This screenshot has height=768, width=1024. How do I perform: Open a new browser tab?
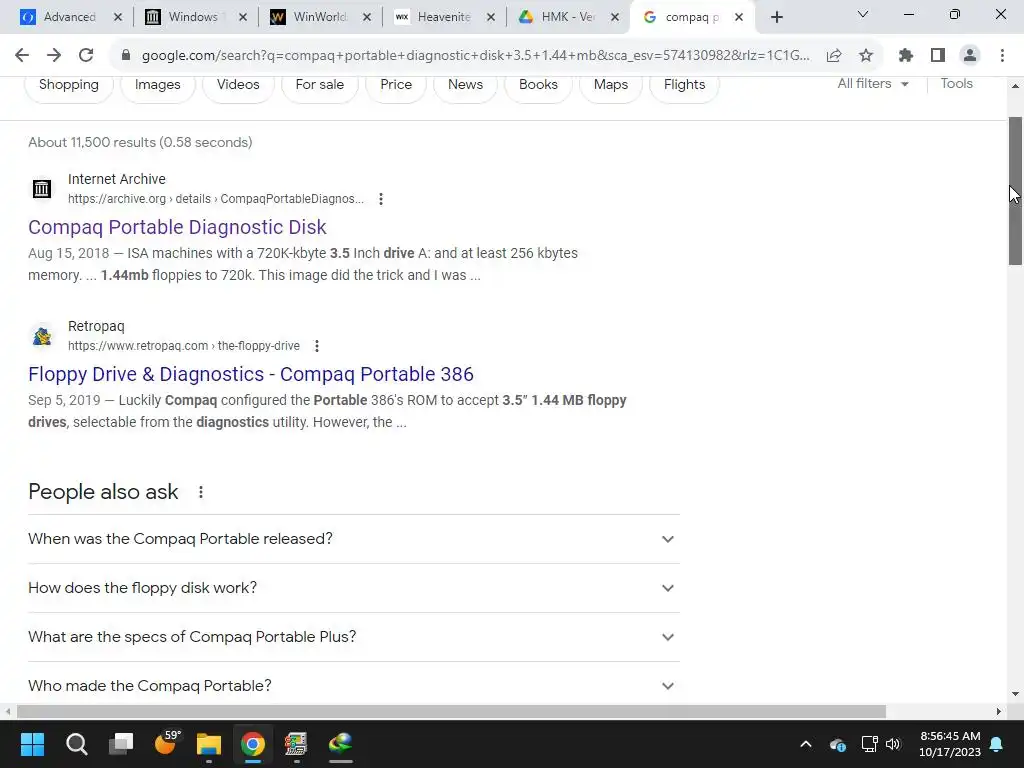click(776, 17)
